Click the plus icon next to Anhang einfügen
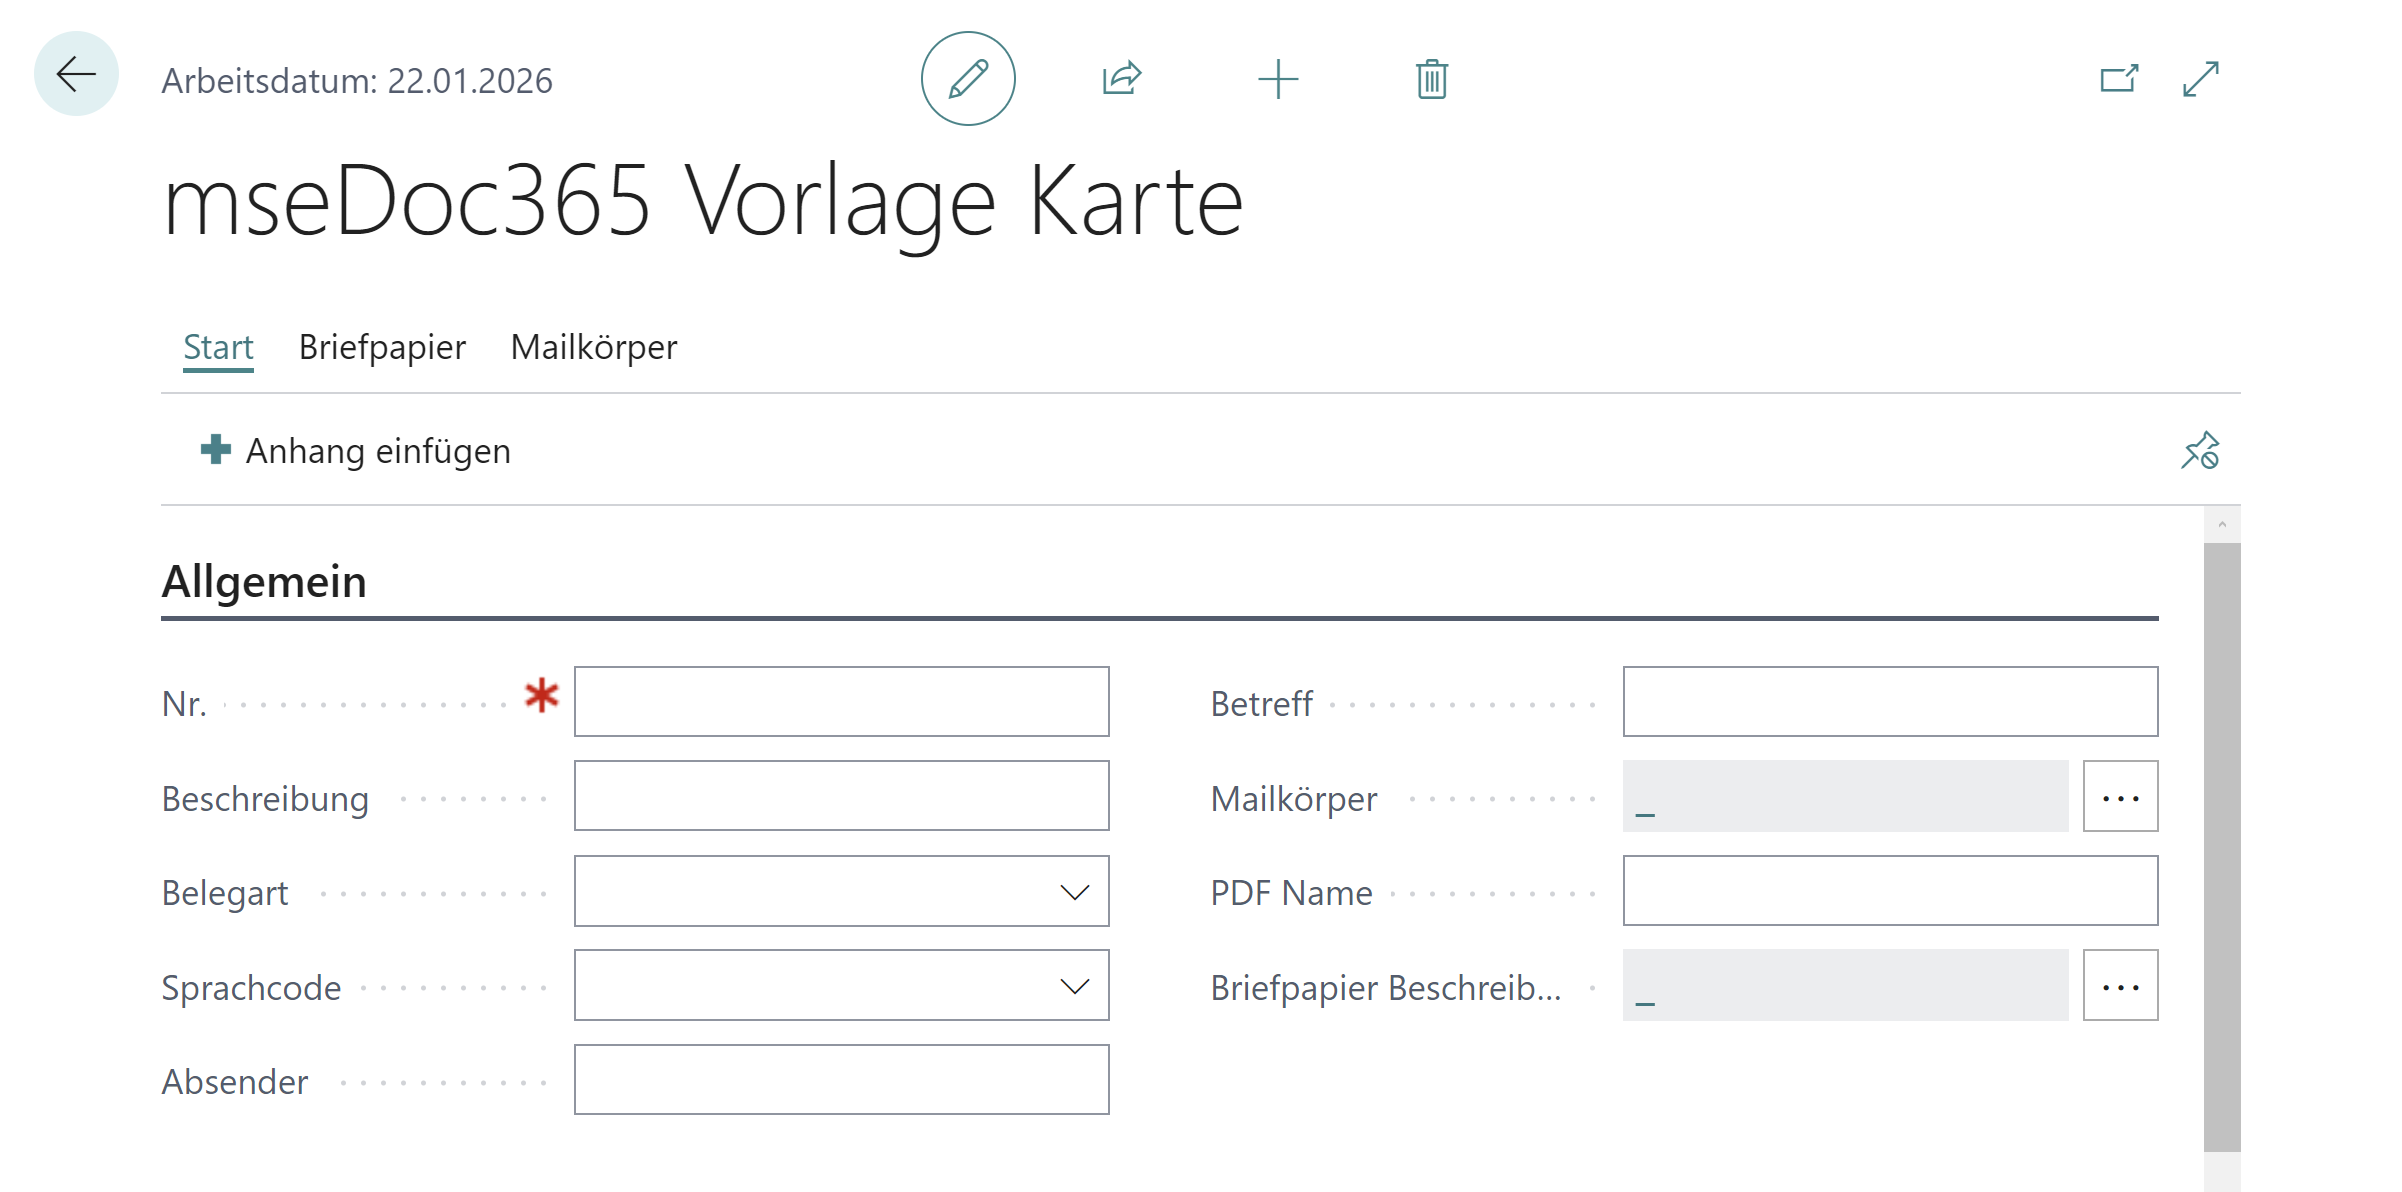Image resolution: width=2402 pixels, height=1192 pixels. (x=214, y=450)
